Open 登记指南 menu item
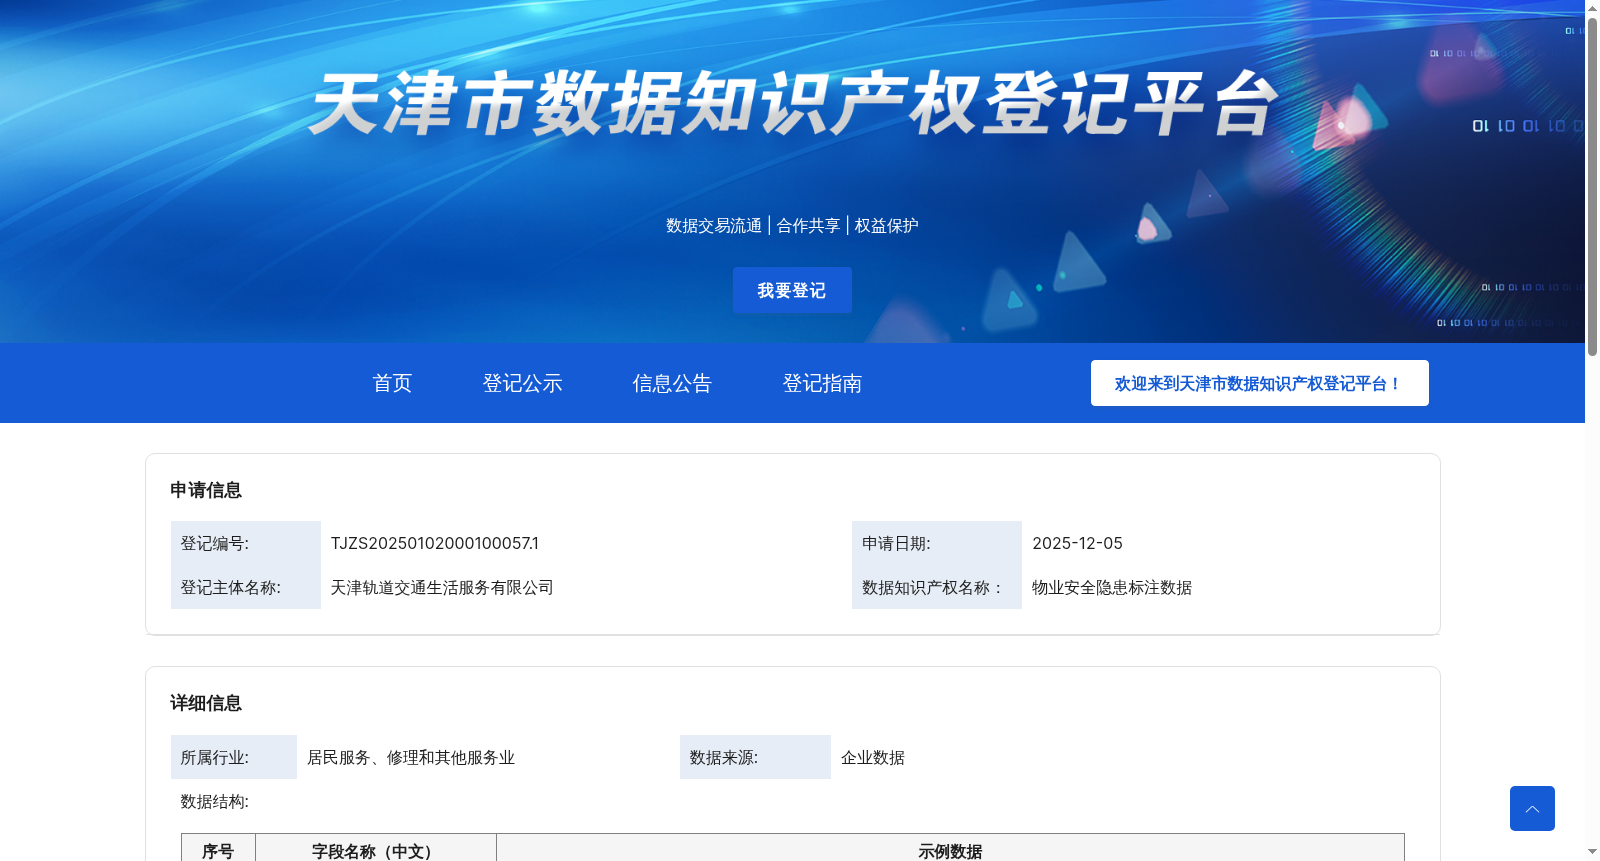Image resolution: width=1600 pixels, height=861 pixels. click(x=822, y=383)
